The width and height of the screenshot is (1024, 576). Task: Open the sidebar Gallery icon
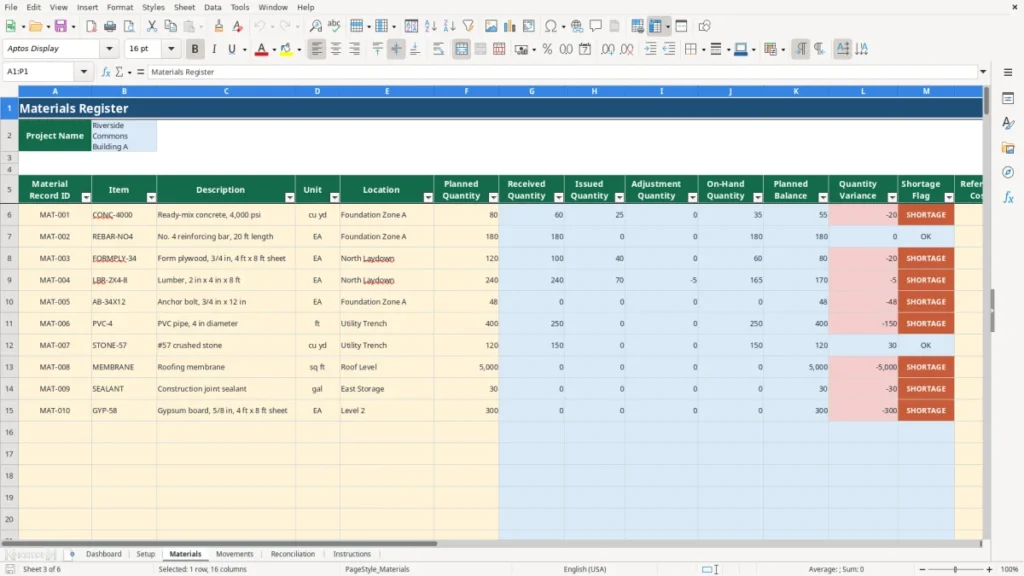click(x=1008, y=148)
